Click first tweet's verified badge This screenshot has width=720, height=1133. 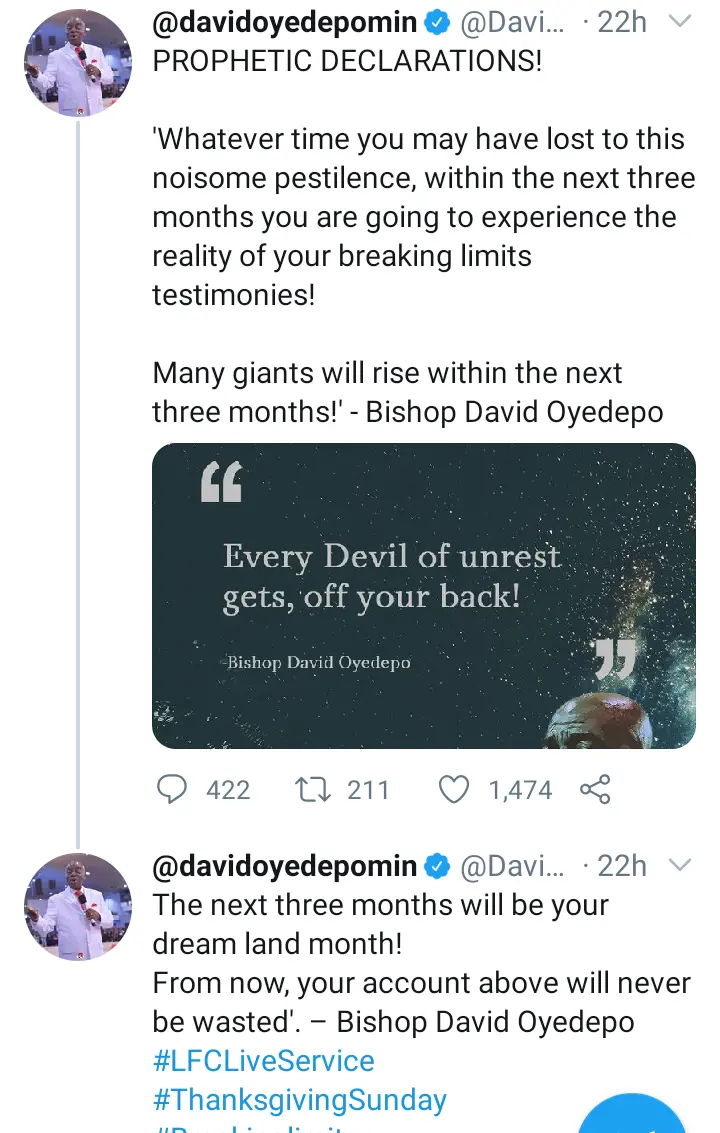[437, 21]
